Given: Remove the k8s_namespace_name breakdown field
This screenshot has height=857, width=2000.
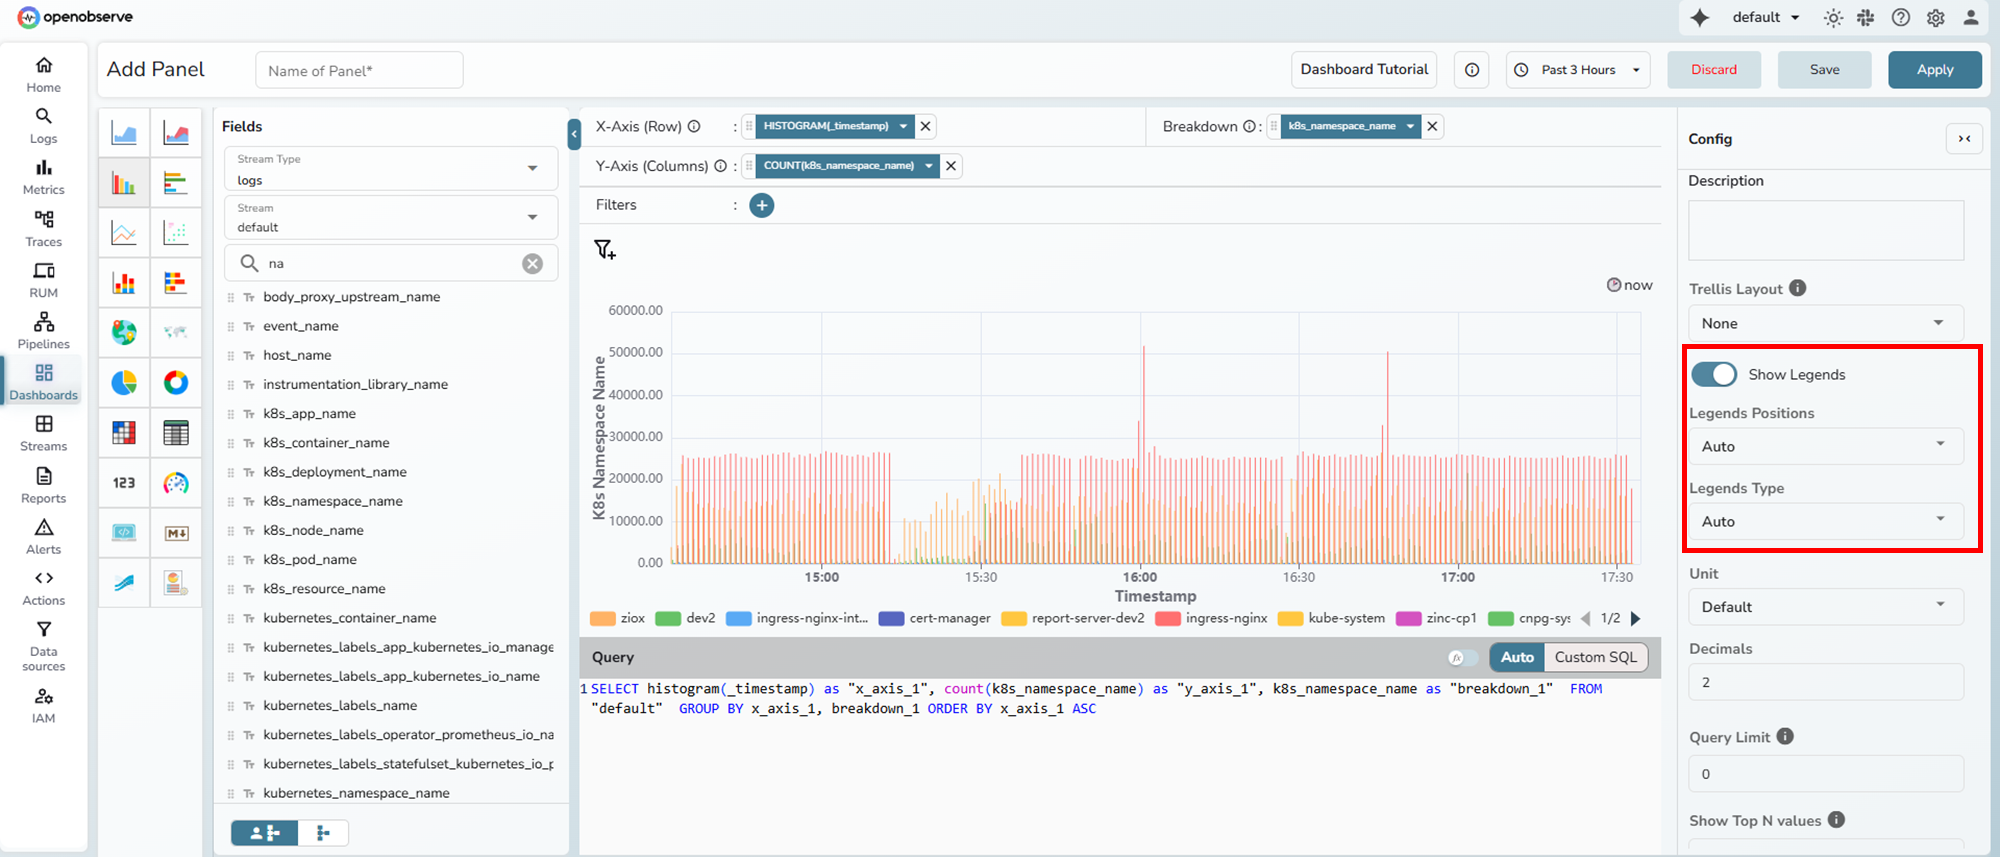Looking at the screenshot, I should coord(1433,126).
